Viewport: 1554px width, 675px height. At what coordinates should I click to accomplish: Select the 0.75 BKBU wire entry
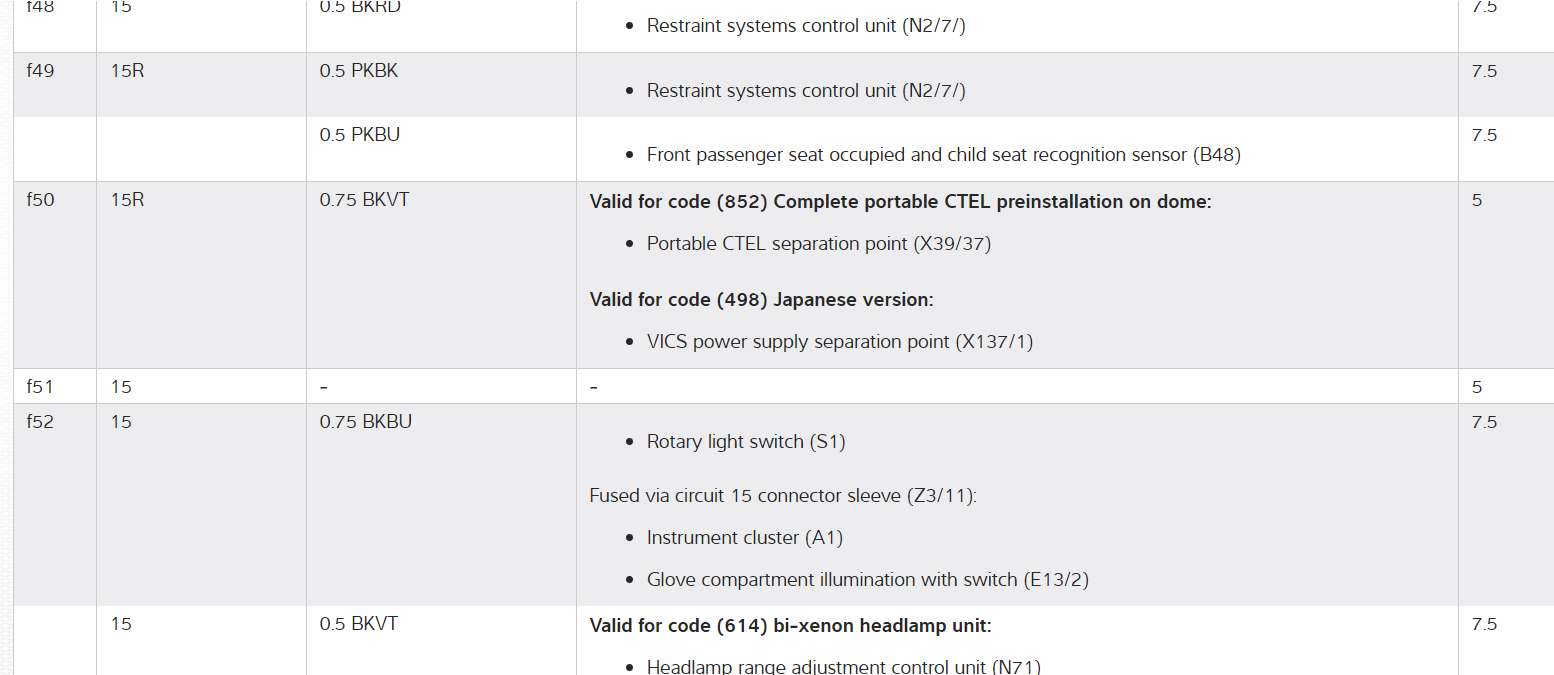coord(366,422)
